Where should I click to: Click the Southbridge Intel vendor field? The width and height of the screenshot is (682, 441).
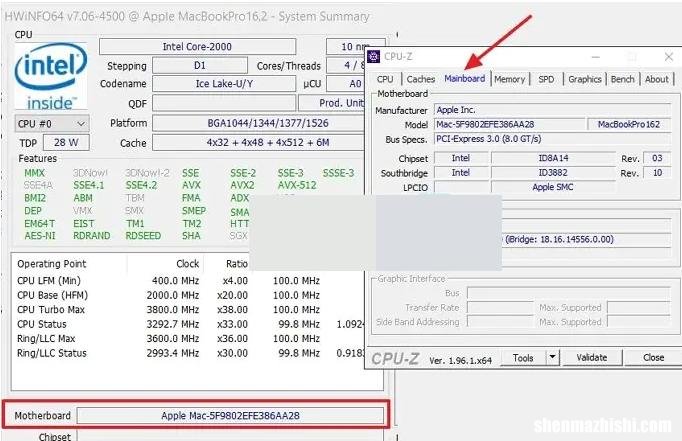click(461, 173)
